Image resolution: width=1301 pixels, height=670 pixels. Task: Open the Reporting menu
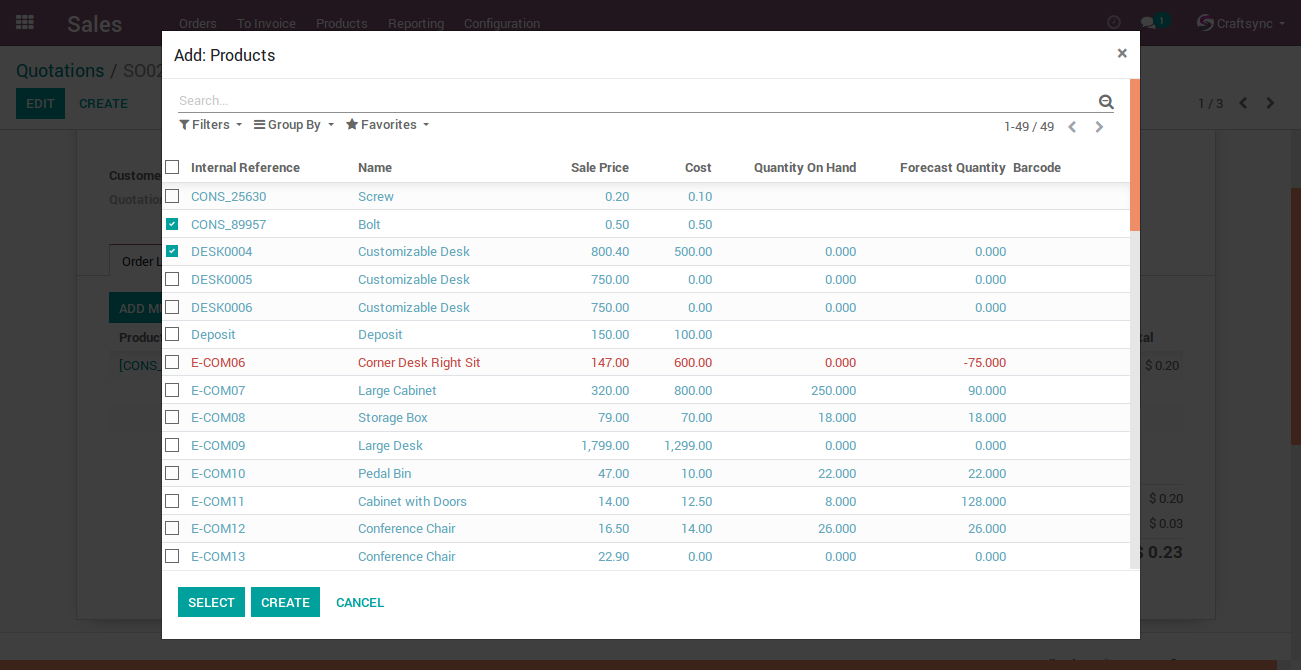pyautogui.click(x=415, y=23)
